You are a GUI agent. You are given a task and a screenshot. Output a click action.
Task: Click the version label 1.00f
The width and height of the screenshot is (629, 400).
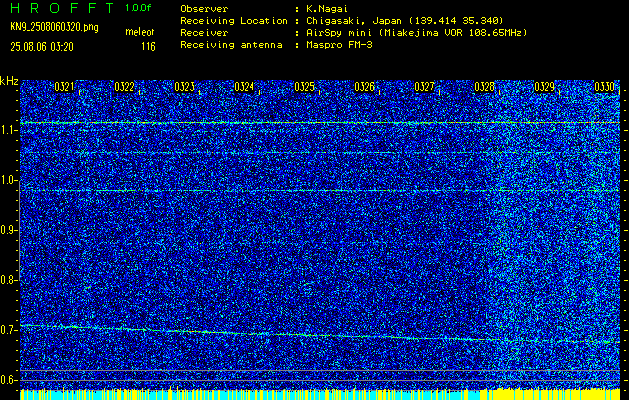coord(138,8)
